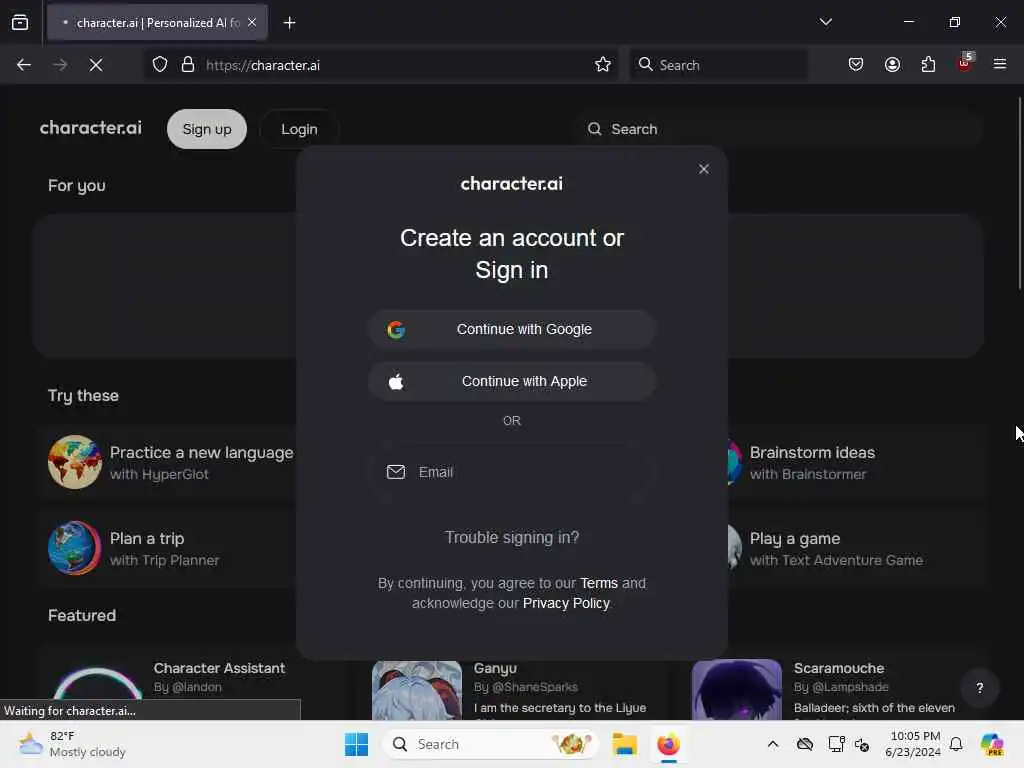Open the tracking protection shield icon
The height and width of the screenshot is (768, 1024).
point(160,65)
